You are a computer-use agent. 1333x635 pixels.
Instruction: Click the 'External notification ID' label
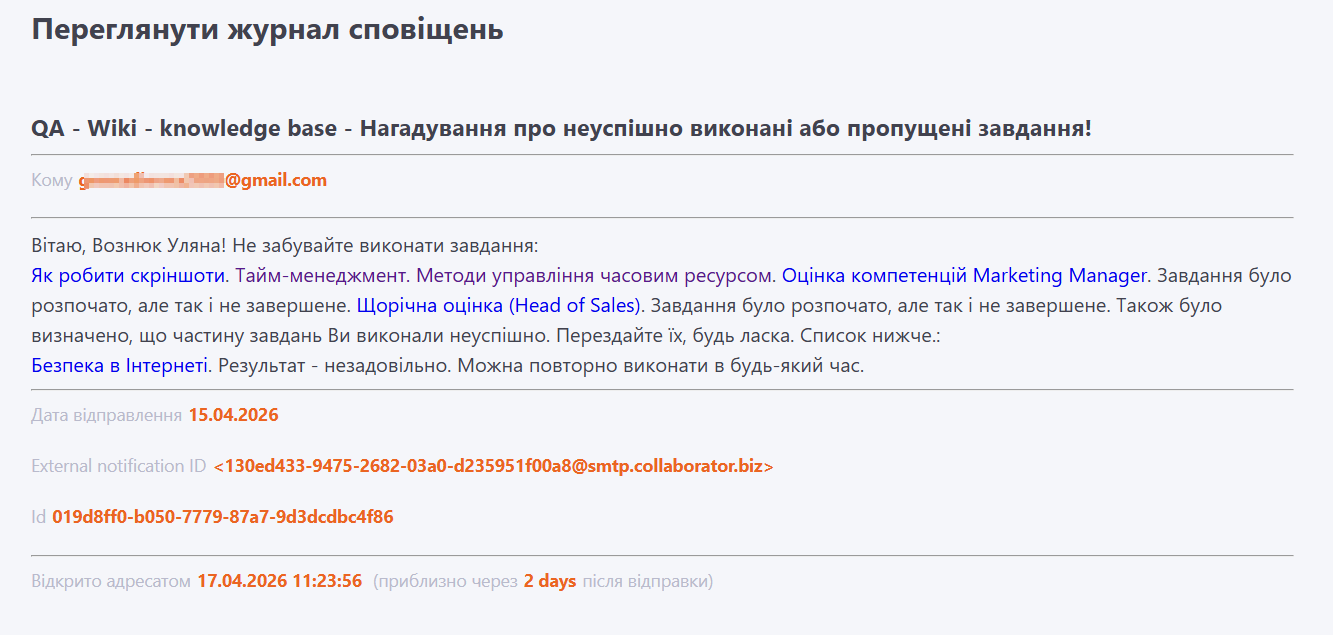coord(118,466)
